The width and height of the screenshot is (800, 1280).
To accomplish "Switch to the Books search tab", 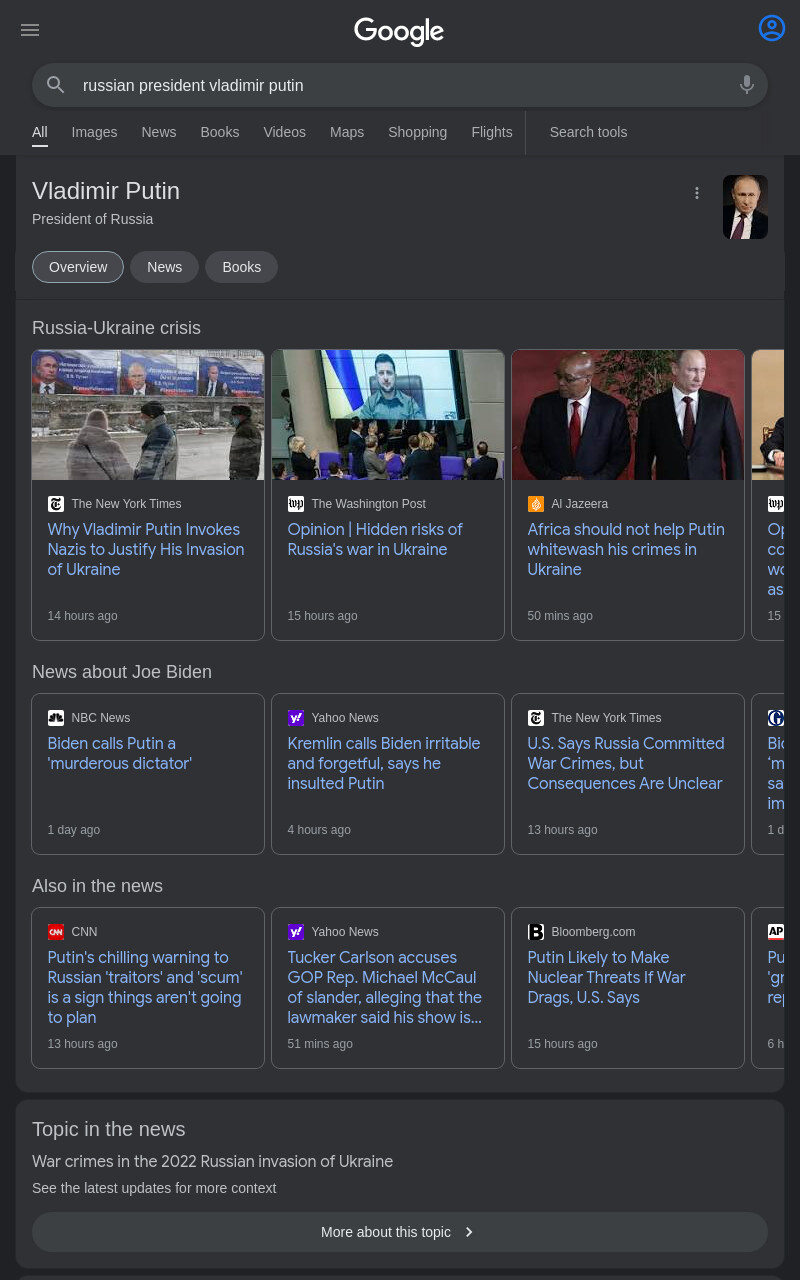I will [220, 132].
